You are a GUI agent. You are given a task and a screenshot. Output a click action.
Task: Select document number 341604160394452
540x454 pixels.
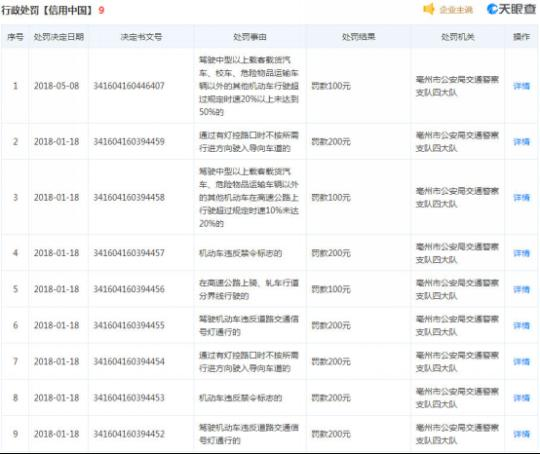129,434
